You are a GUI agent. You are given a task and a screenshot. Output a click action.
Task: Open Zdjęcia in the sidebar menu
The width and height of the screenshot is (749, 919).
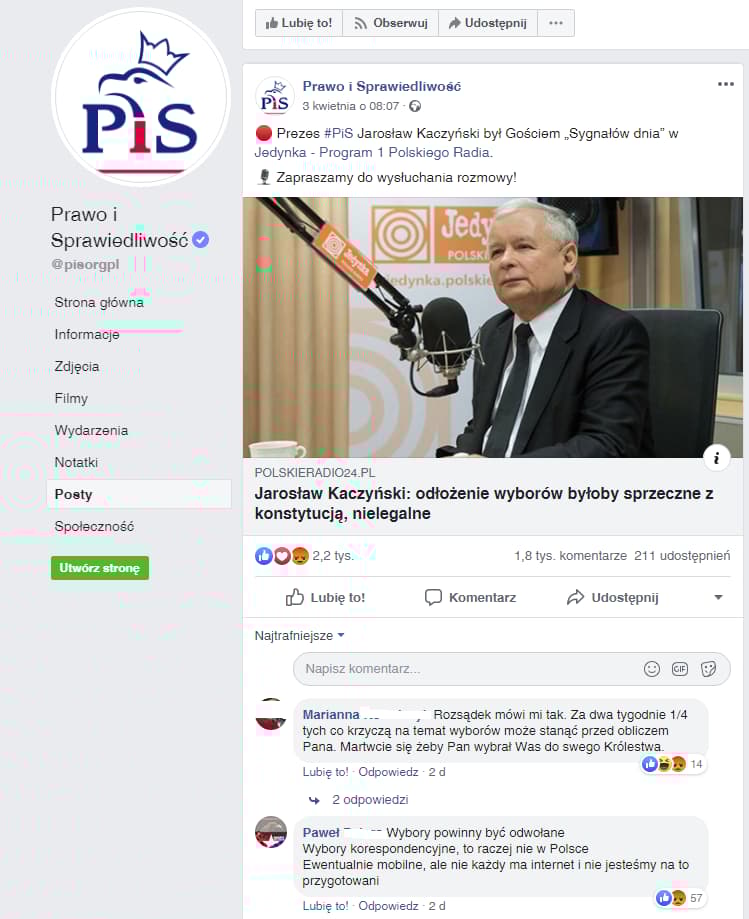pyautogui.click(x=77, y=366)
